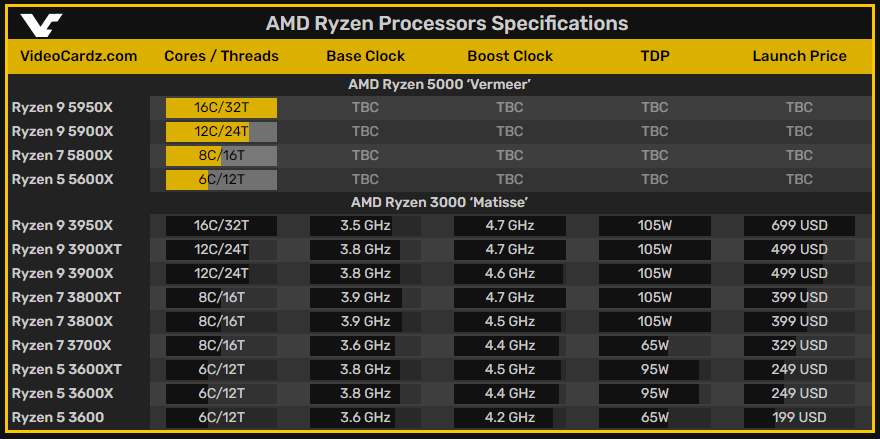
Task: Click the AMD Ryzen Processors Specifications title
Action: [x=447, y=24]
